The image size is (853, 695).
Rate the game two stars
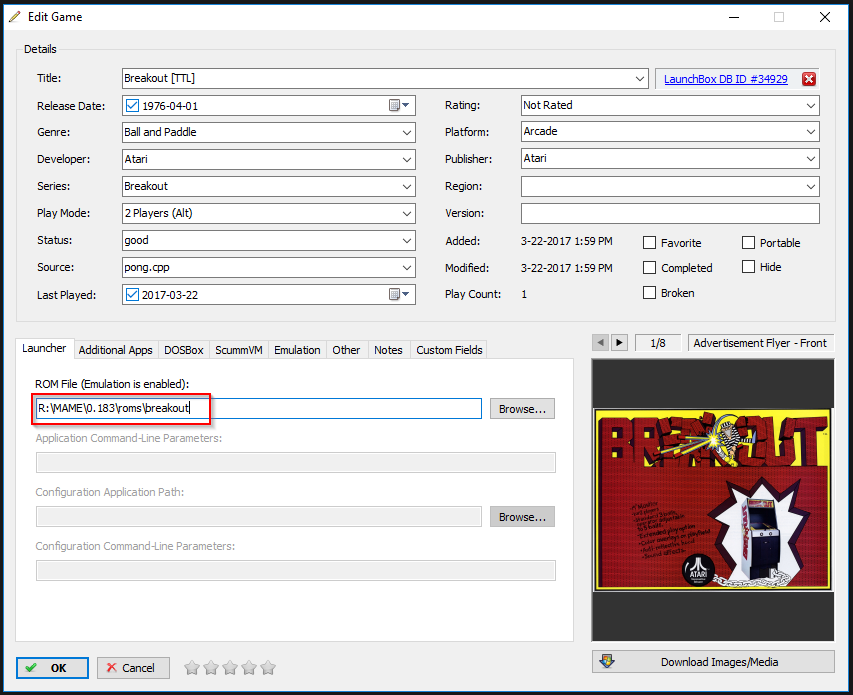(211, 667)
